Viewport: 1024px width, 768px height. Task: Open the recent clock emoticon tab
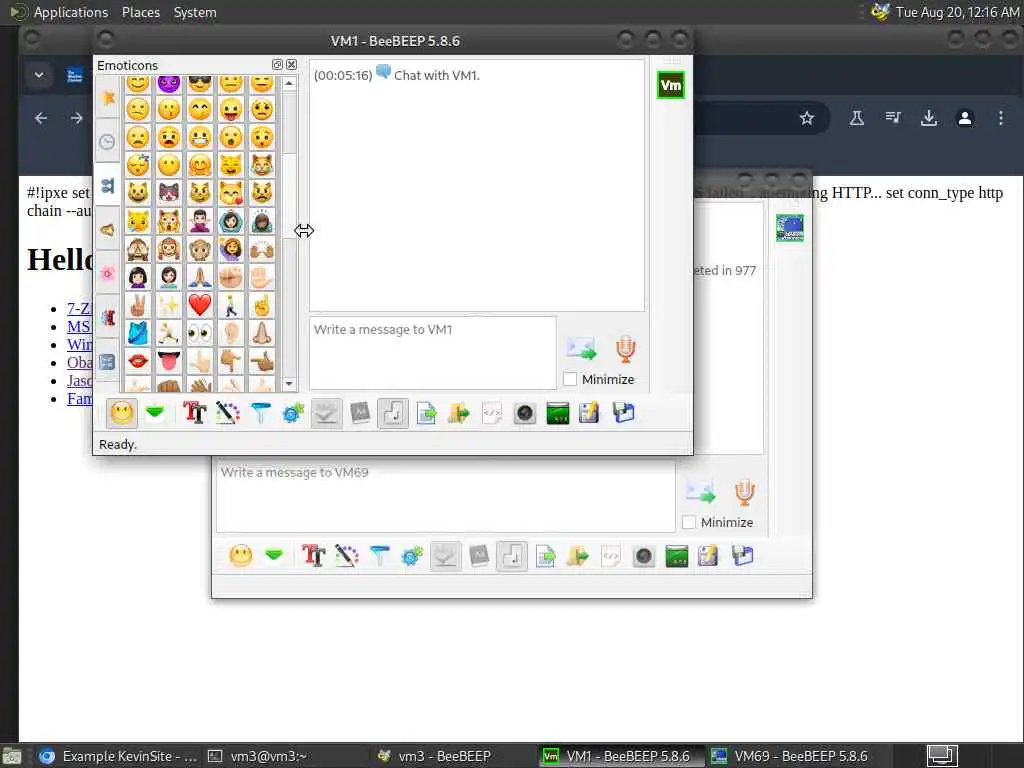pyautogui.click(x=108, y=141)
